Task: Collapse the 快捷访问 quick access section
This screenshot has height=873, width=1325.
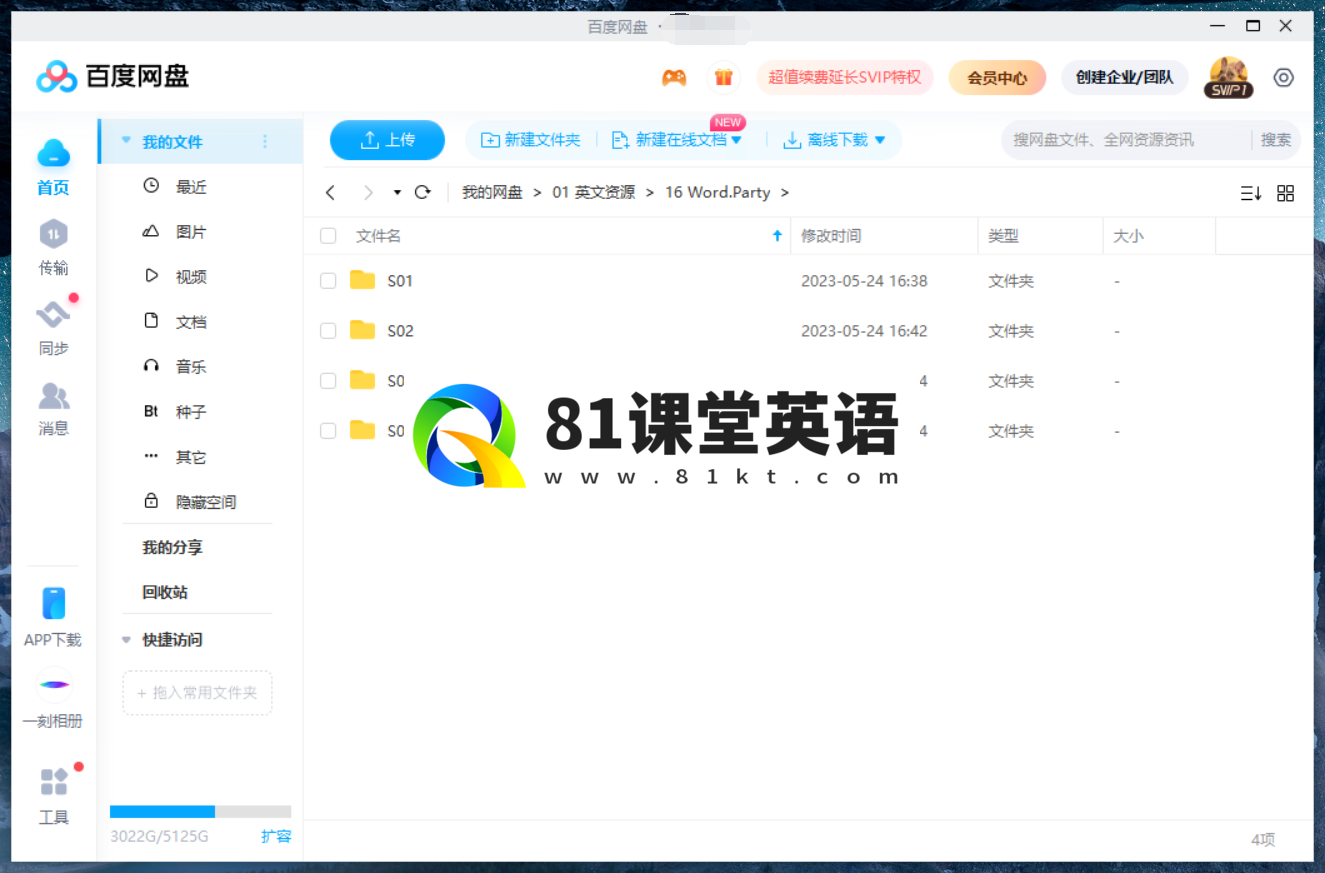Action: click(126, 640)
